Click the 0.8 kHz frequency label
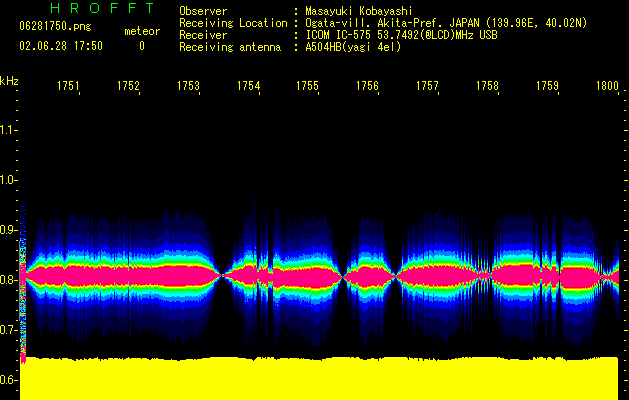This screenshot has width=629, height=400. tap(8, 280)
